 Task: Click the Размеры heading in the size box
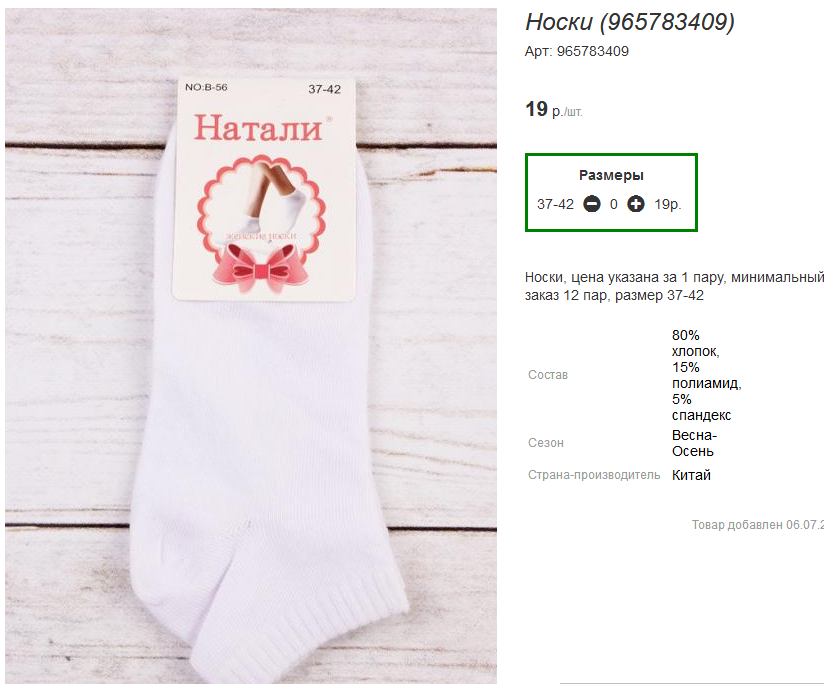[611, 175]
